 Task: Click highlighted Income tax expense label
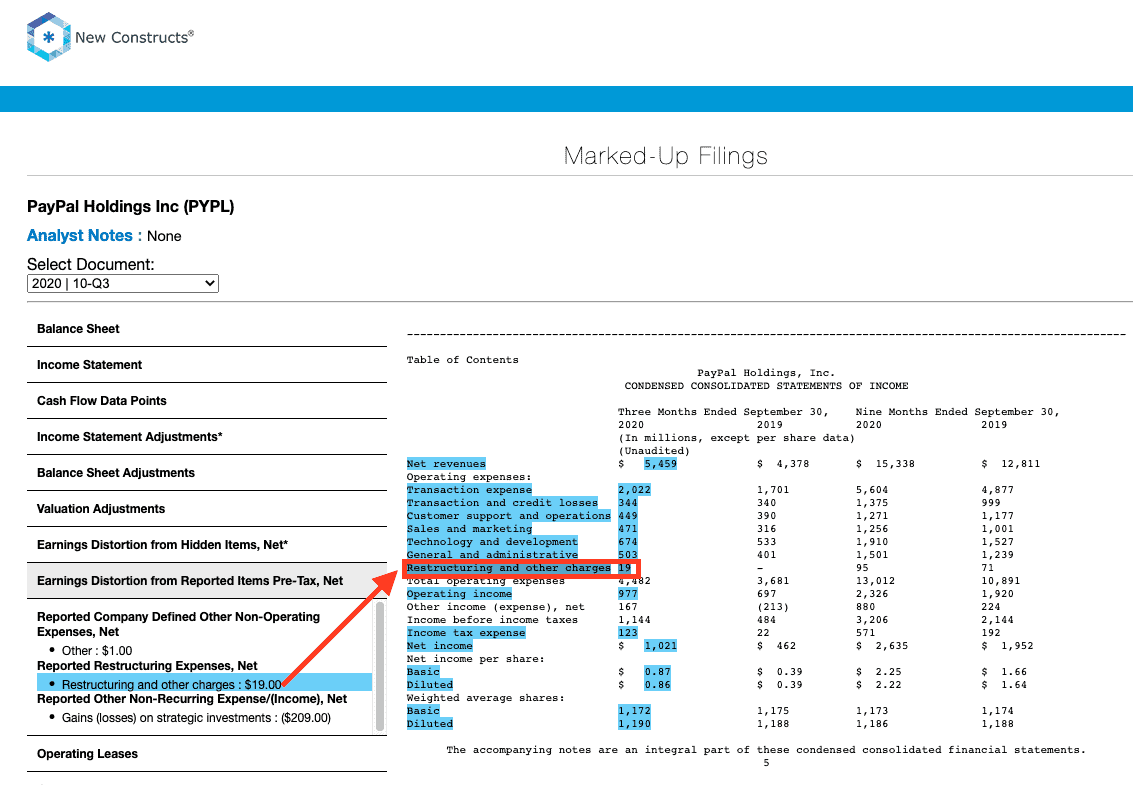(466, 633)
